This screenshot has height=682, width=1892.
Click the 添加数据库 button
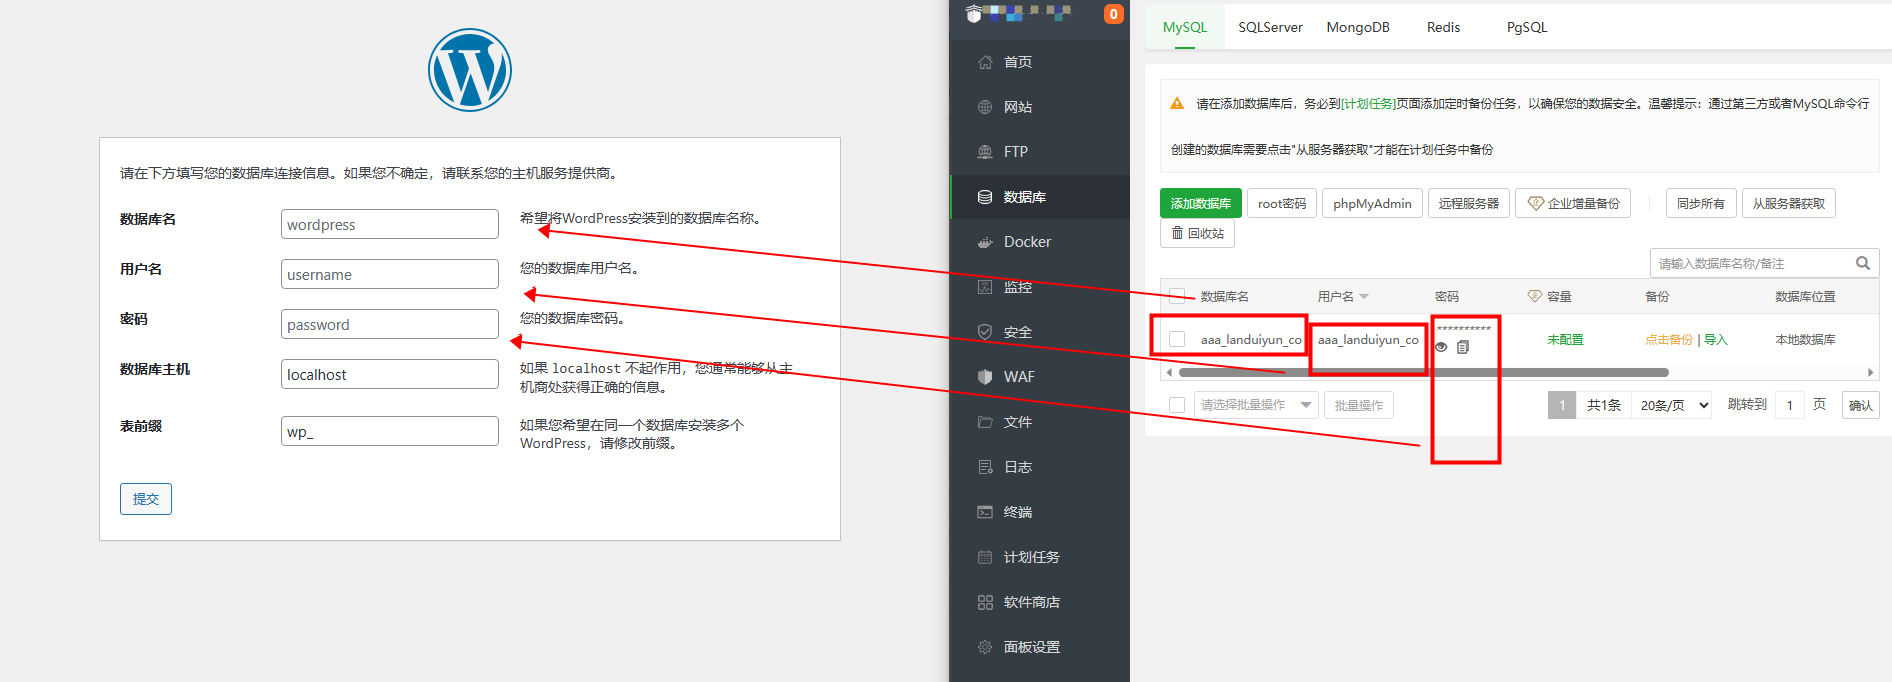pyautogui.click(x=1201, y=203)
